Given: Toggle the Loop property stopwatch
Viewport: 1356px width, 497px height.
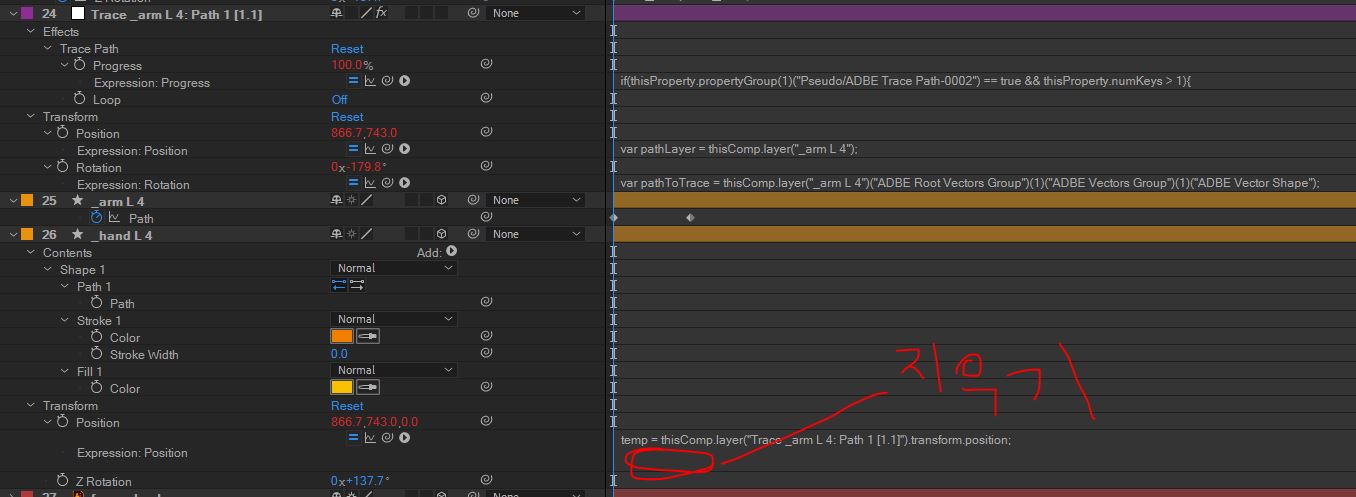Looking at the screenshot, I should [80, 99].
